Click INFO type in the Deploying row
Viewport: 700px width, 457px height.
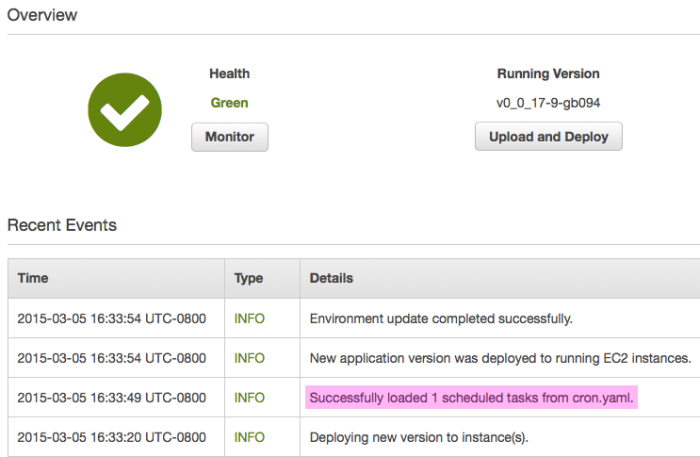click(250, 437)
